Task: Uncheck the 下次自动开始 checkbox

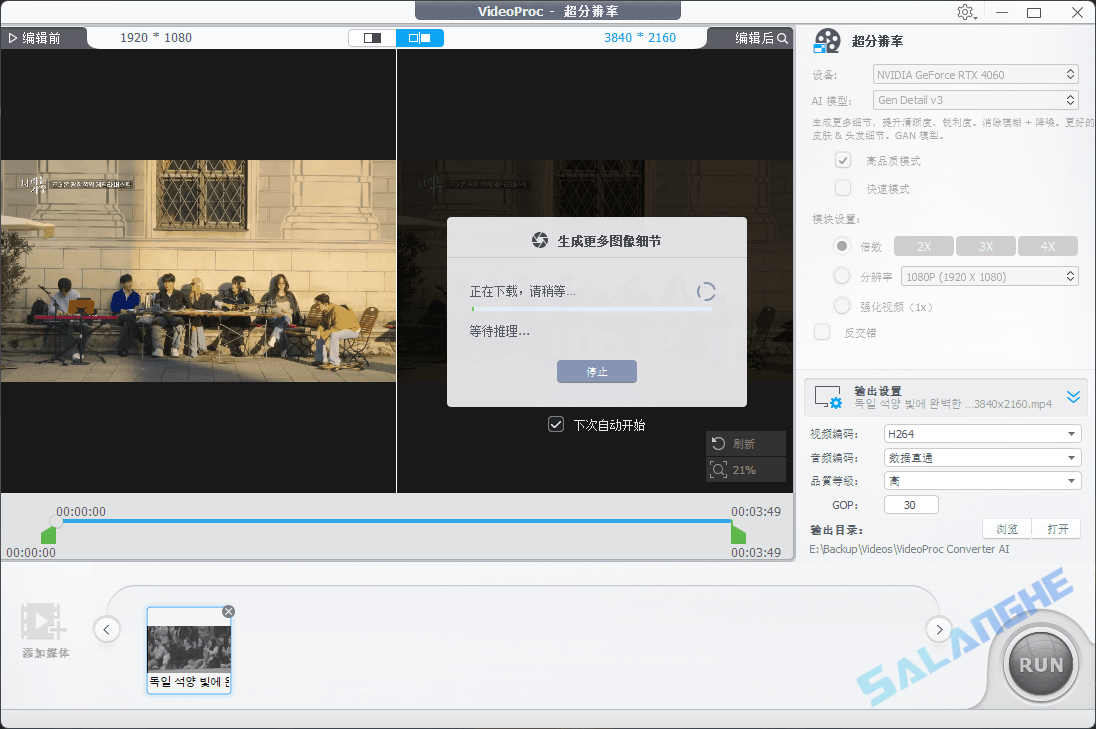Action: (556, 424)
